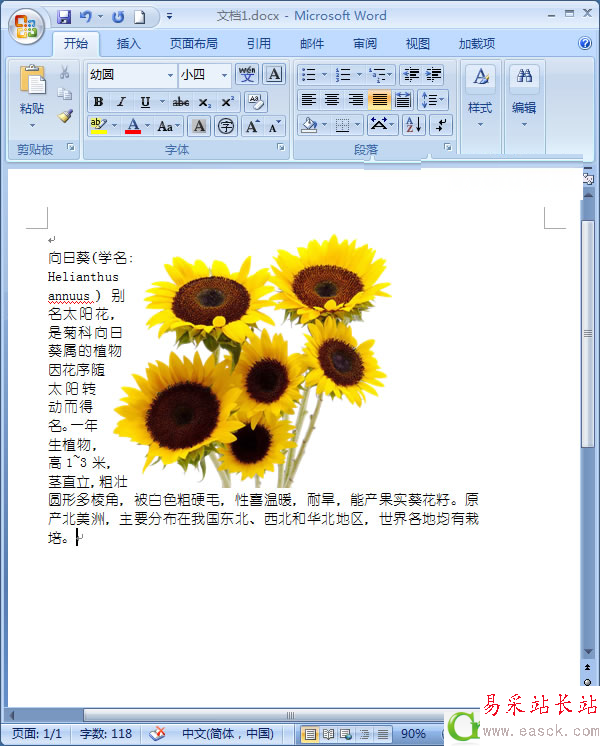
Task: Switch to the 页面布局 tab
Action: point(194,44)
